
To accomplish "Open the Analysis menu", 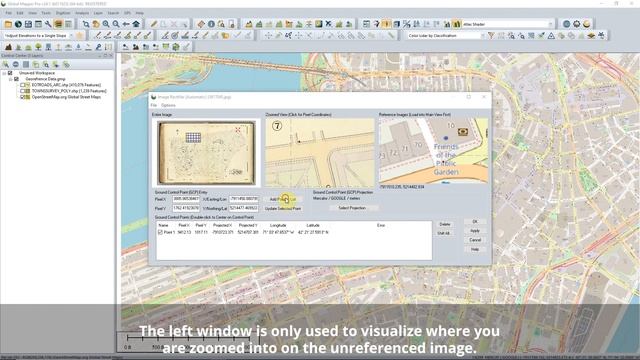I will pyautogui.click(x=82, y=13).
